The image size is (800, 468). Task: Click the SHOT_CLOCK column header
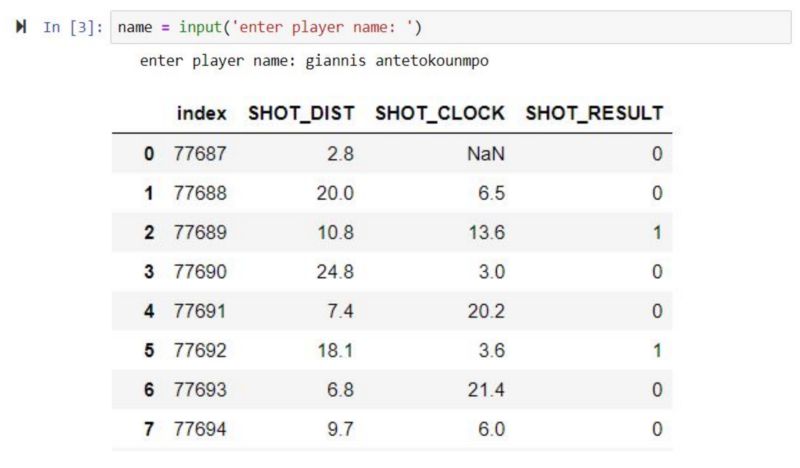click(x=440, y=114)
